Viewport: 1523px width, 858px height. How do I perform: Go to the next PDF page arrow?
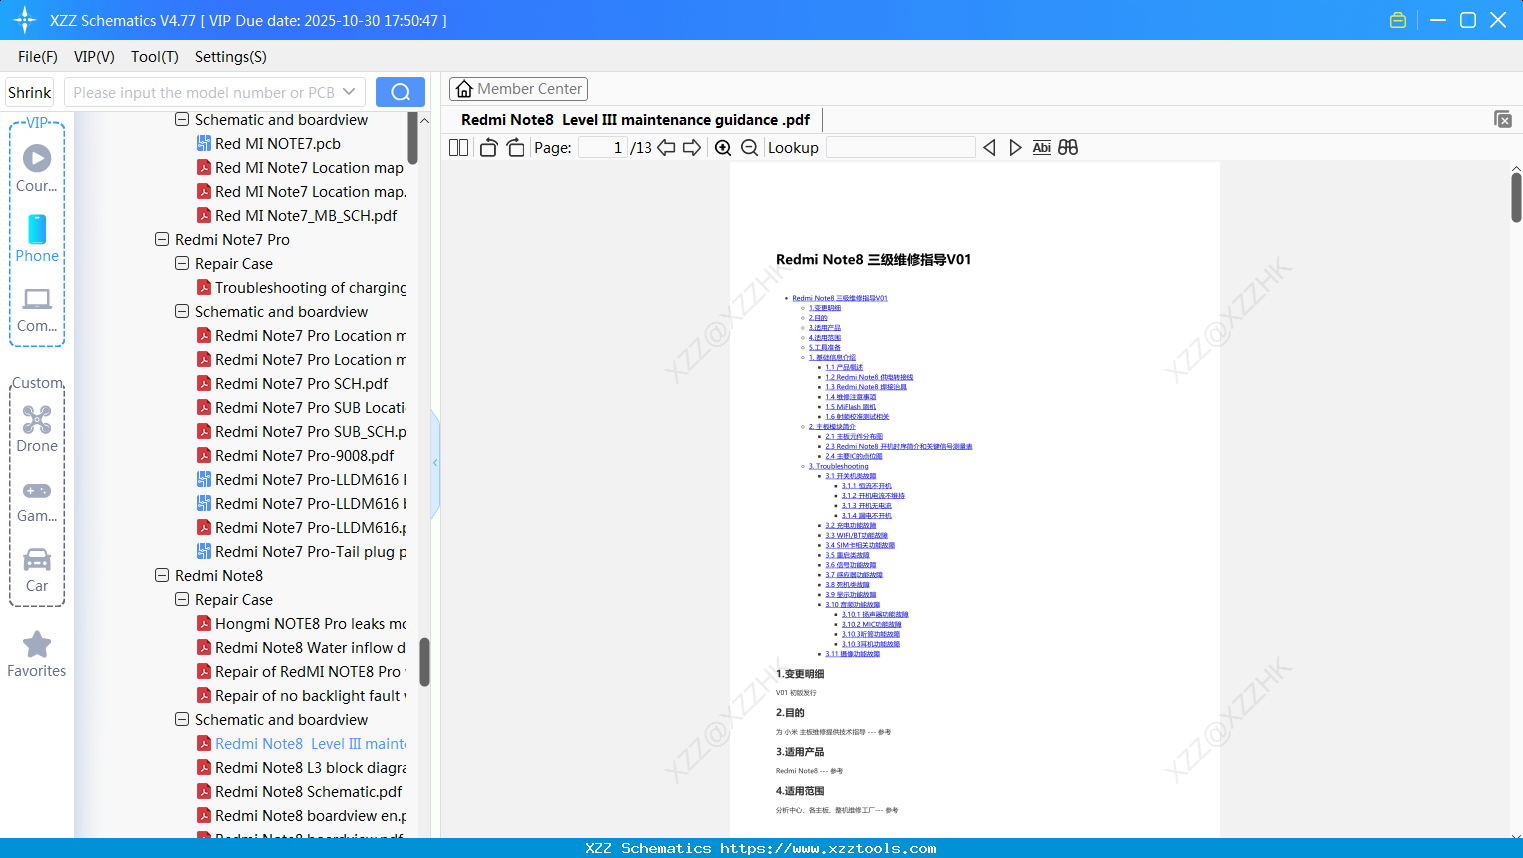(692, 148)
